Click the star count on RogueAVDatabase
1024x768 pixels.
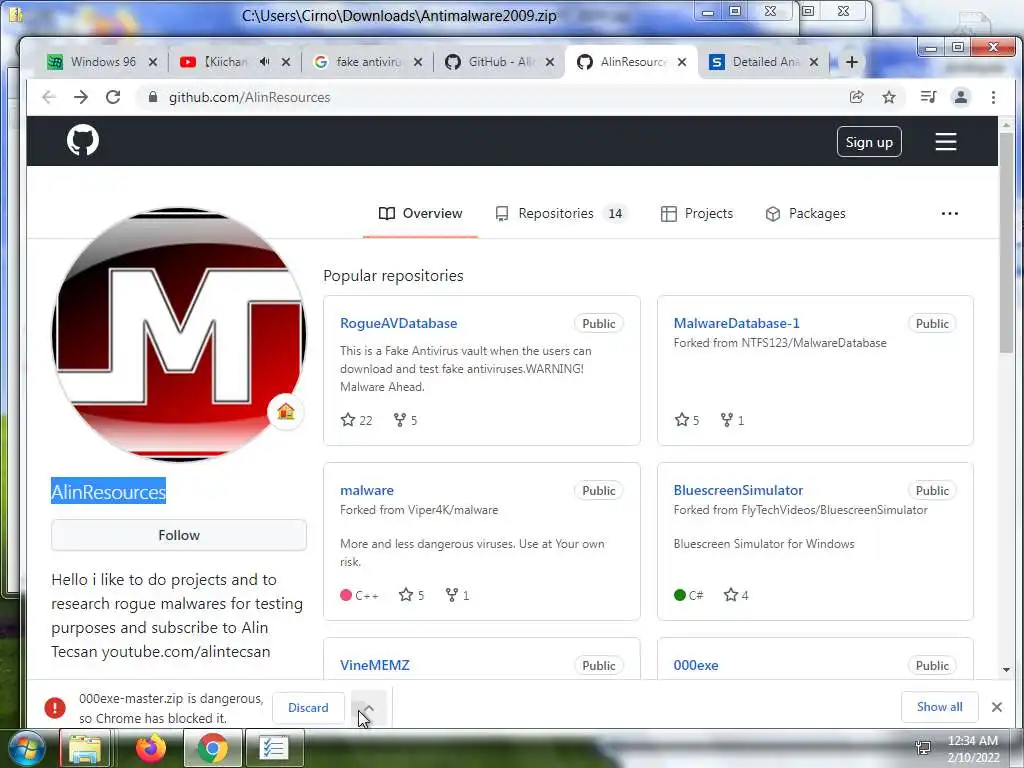coord(357,420)
